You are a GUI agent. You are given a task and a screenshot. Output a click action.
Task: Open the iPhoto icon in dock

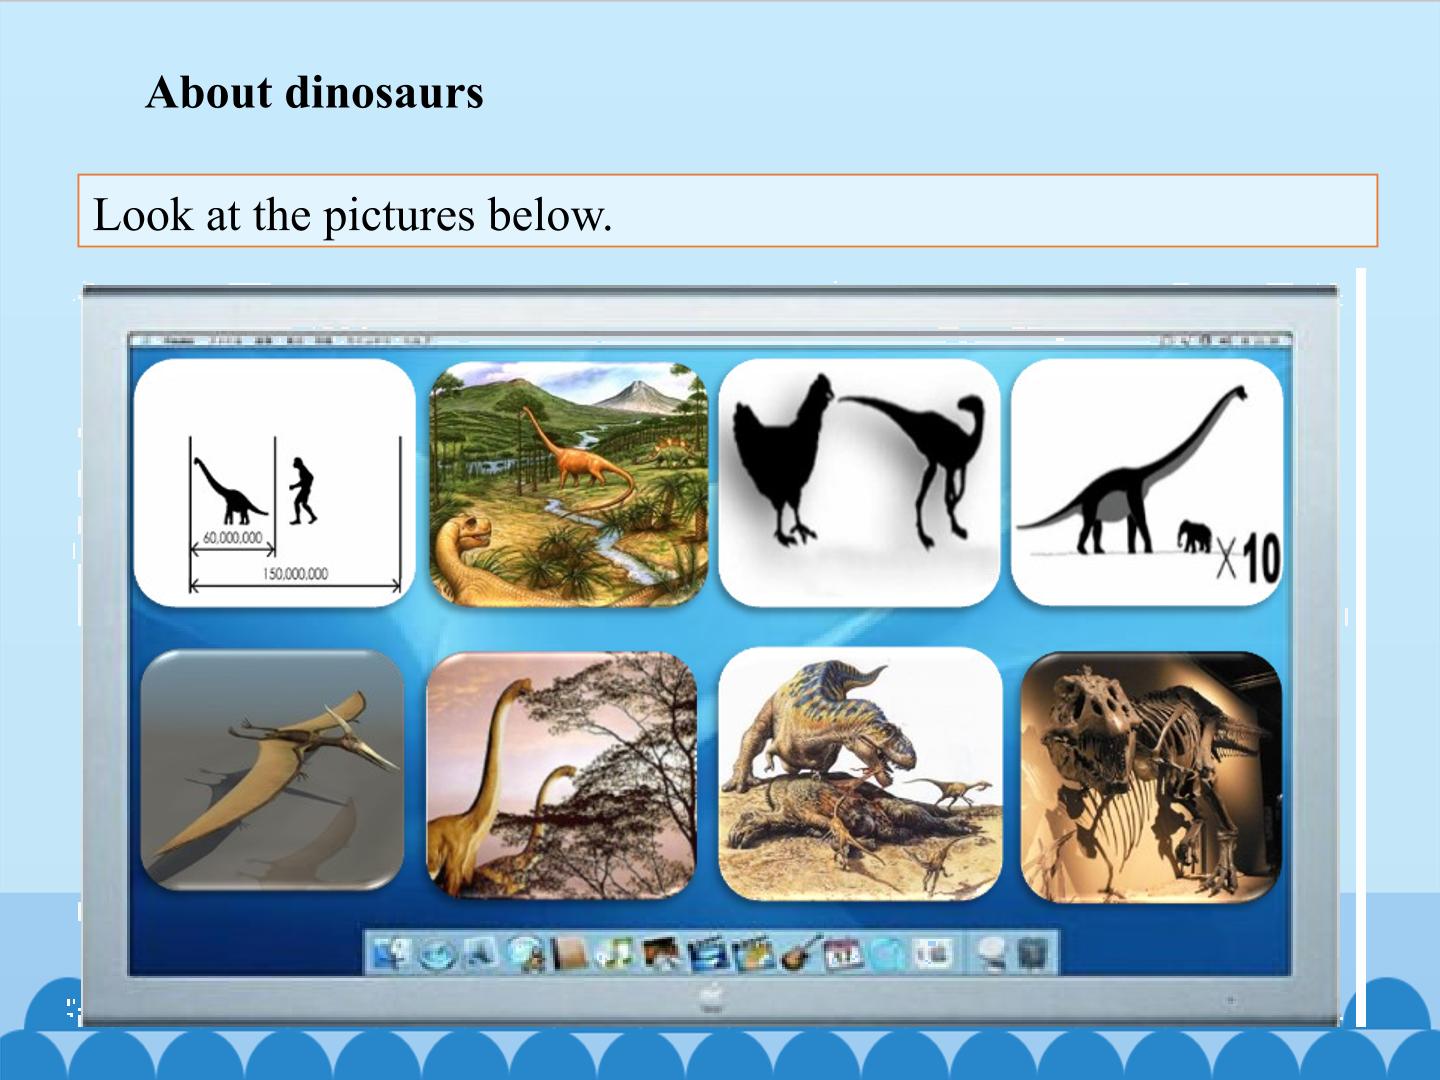[x=661, y=953]
